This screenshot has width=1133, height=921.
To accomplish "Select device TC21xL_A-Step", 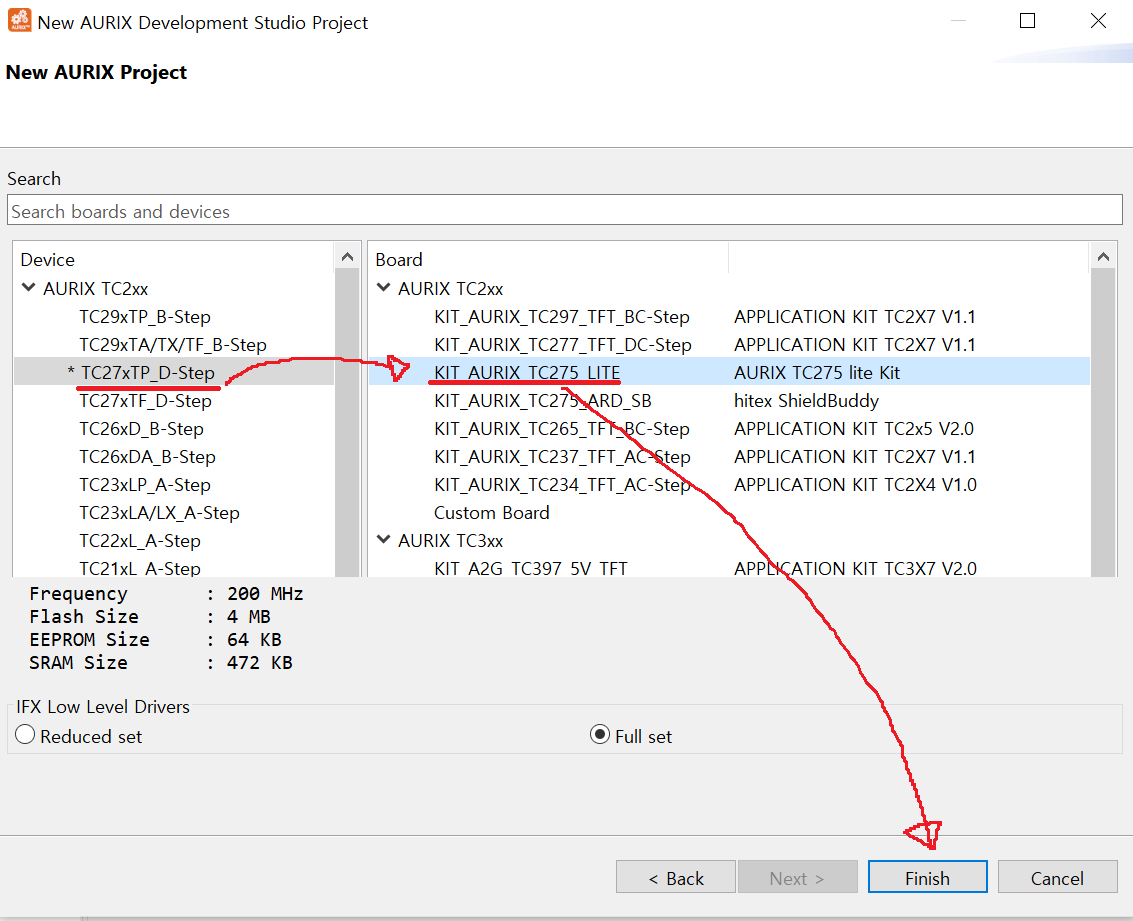I will [x=139, y=568].
